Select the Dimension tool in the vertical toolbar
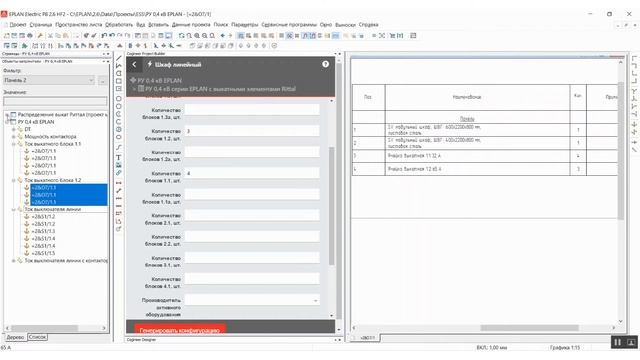The width and height of the screenshot is (640, 360). tap(119, 183)
